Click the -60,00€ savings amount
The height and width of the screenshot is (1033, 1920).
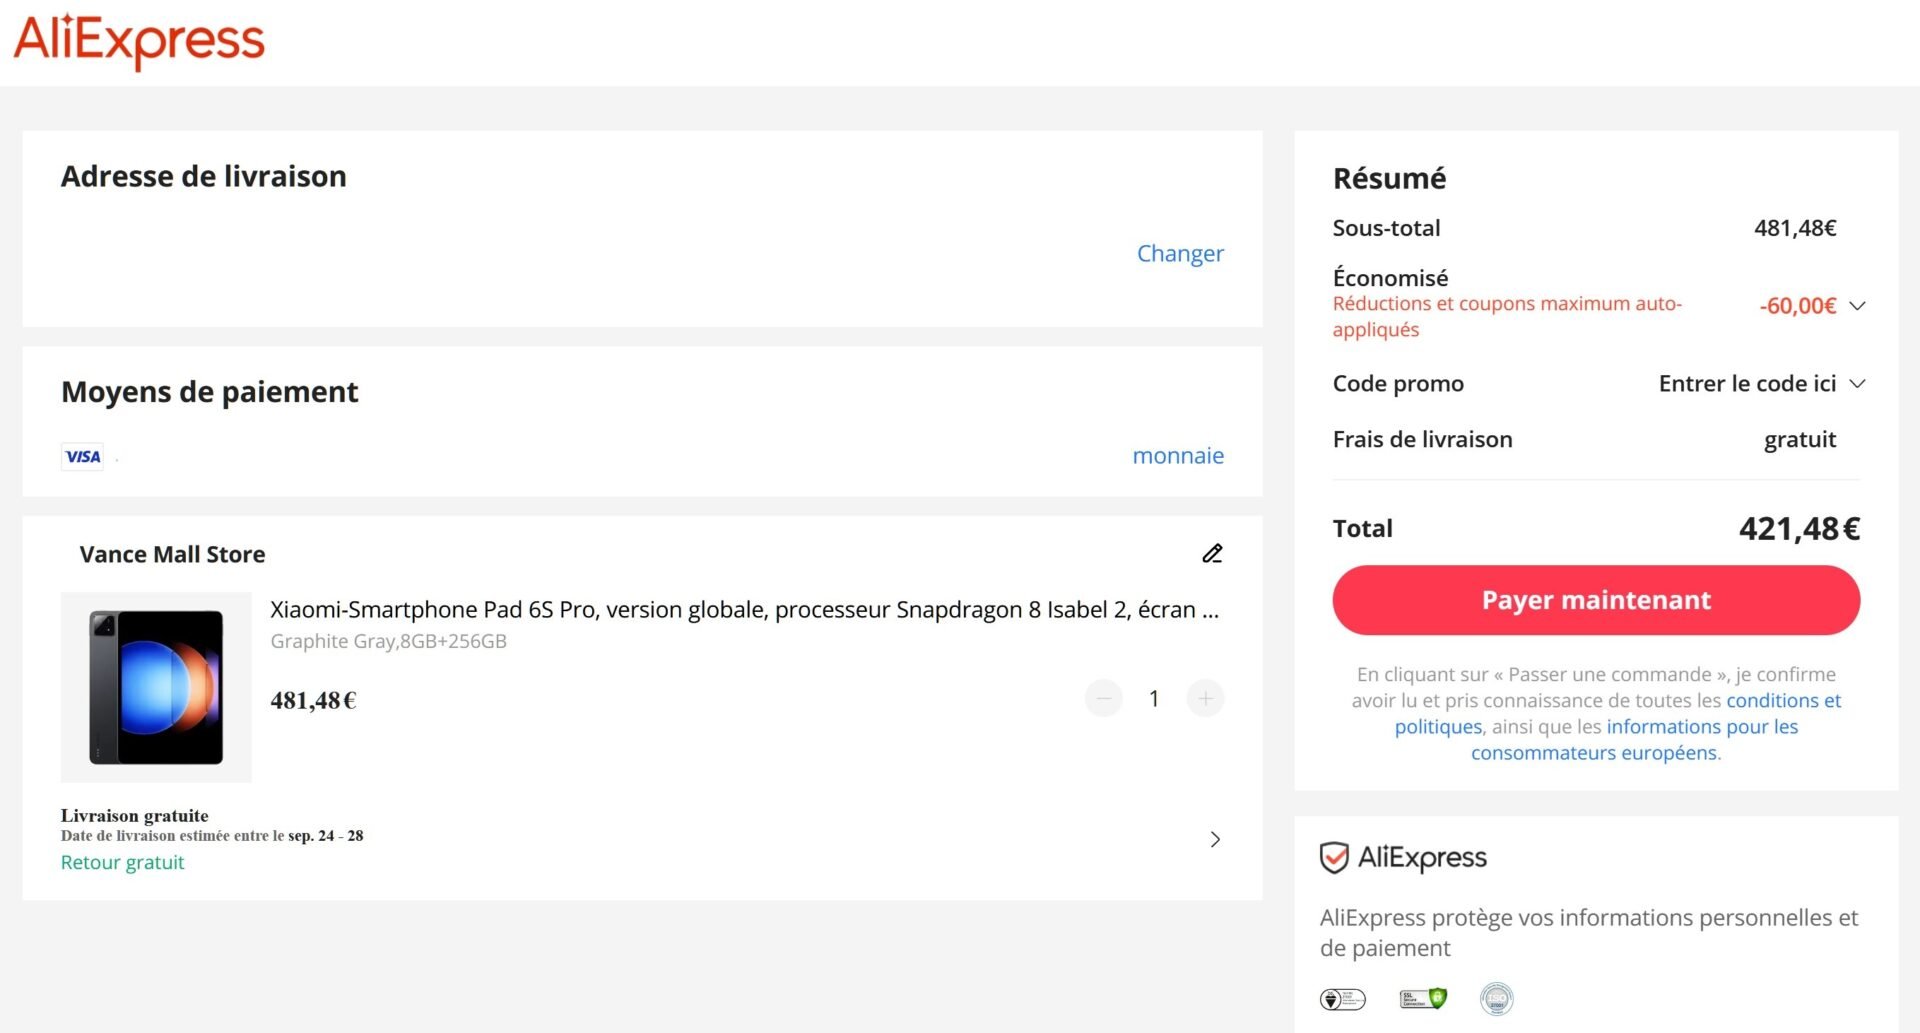tap(1797, 306)
